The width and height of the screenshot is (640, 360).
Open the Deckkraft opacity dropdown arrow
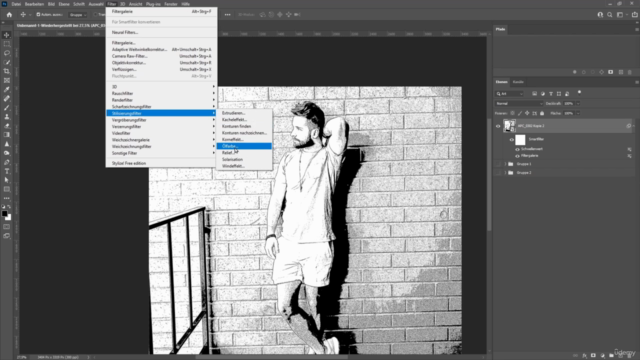578,104
